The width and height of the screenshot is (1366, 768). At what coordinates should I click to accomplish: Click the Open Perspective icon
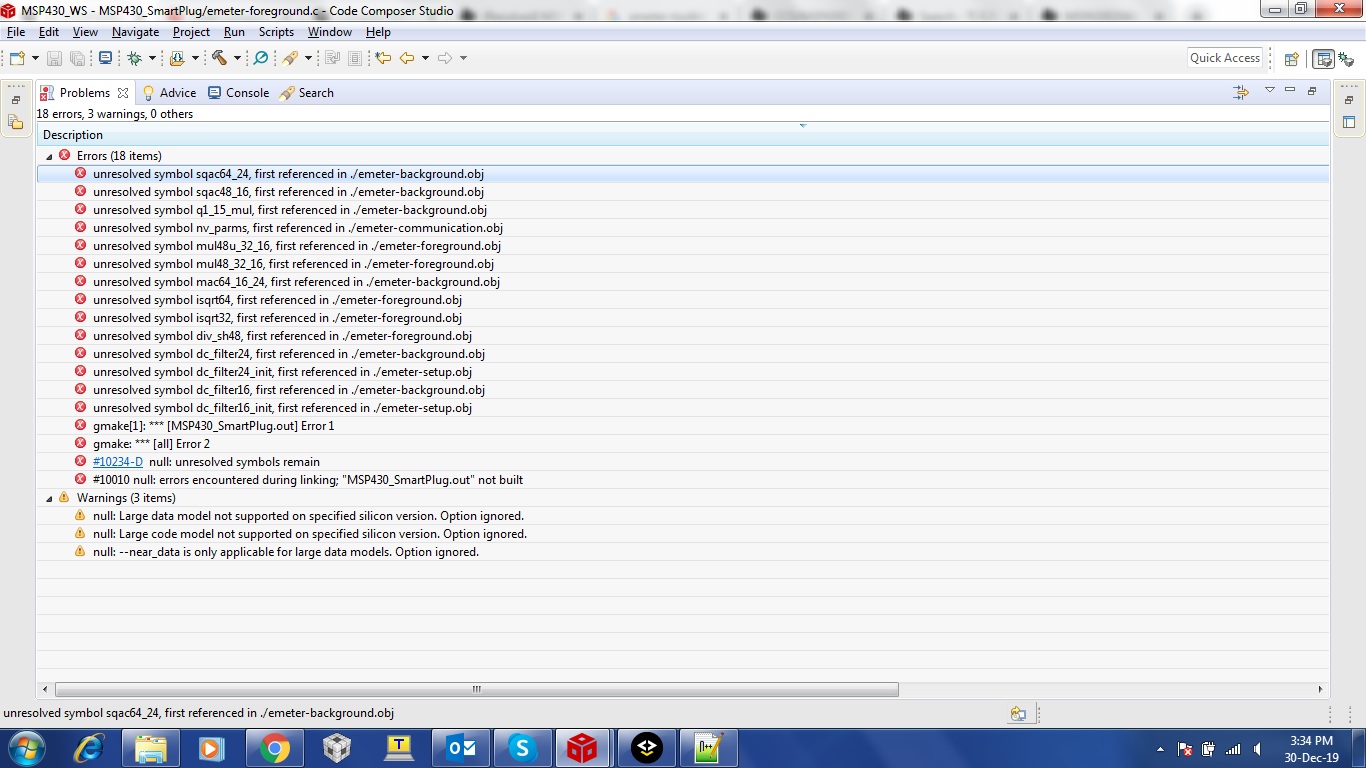(1291, 59)
